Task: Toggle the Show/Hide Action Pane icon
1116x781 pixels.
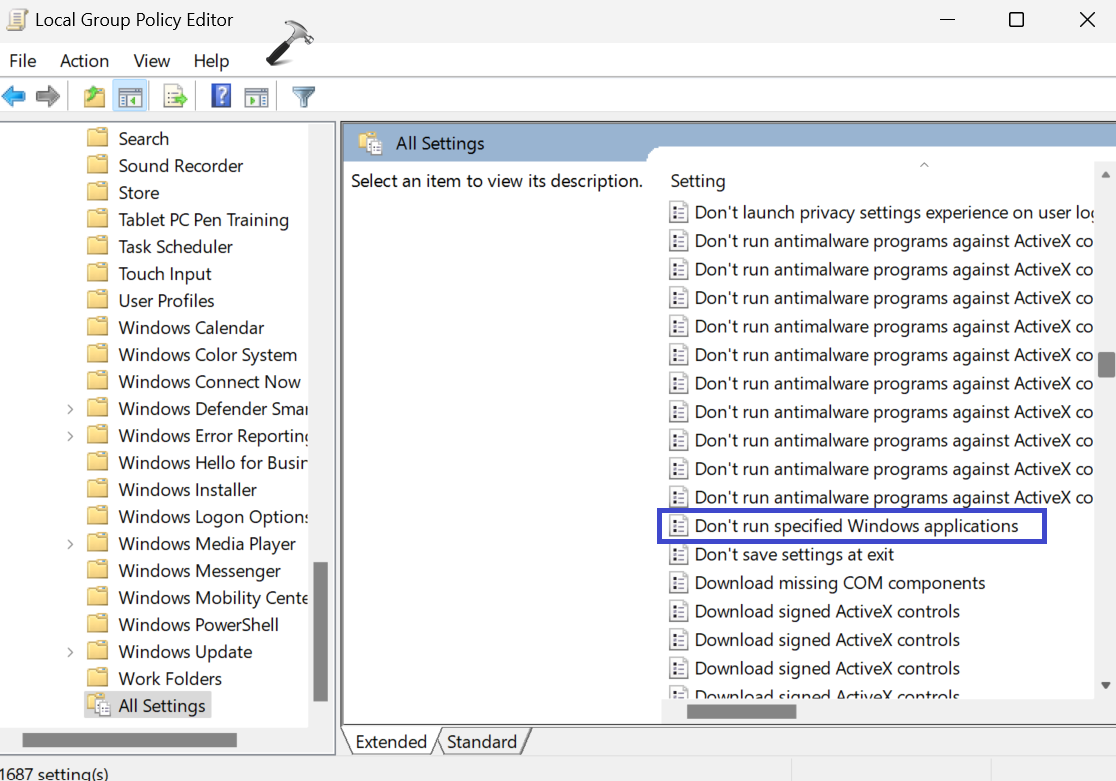Action: (256, 96)
